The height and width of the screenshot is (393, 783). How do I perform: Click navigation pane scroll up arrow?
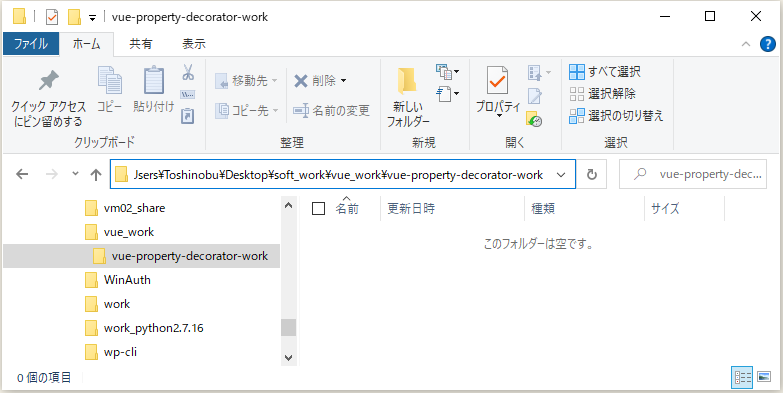[x=288, y=205]
